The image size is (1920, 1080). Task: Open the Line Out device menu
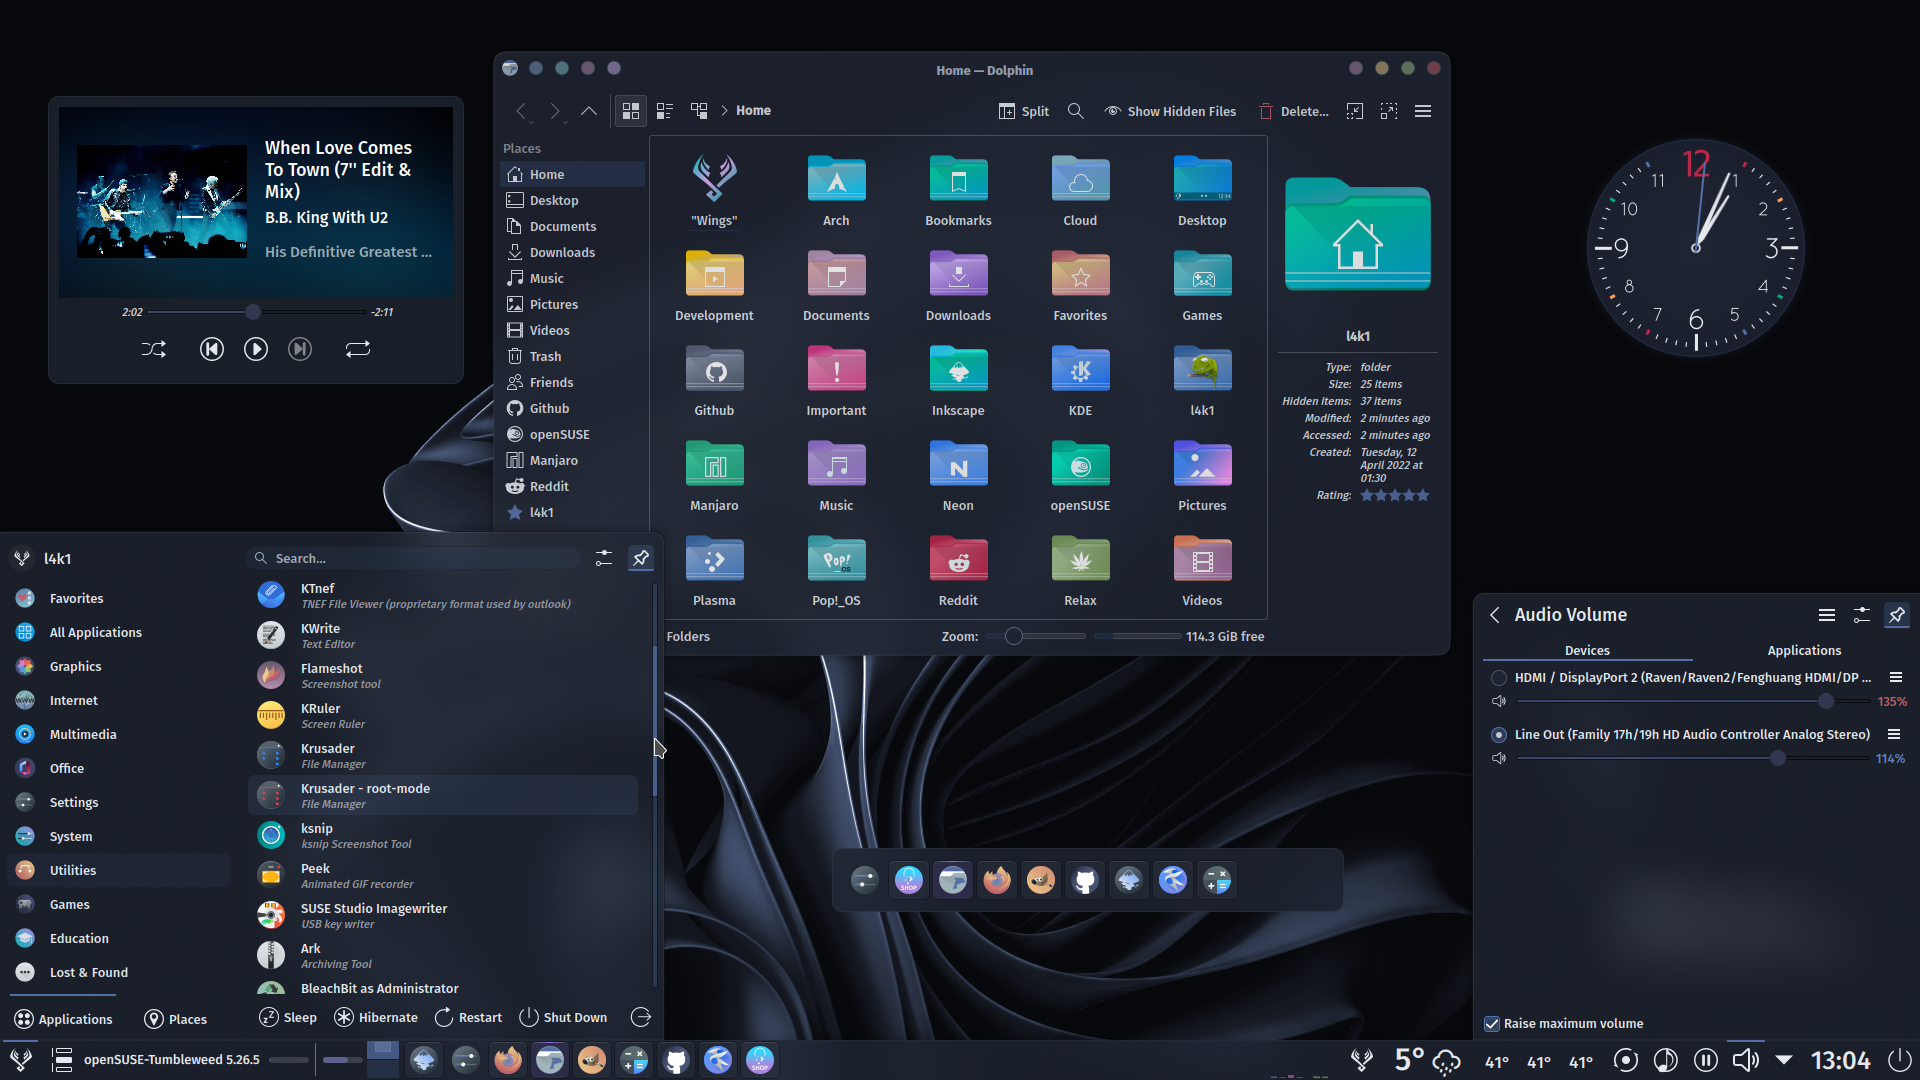pos(1894,735)
